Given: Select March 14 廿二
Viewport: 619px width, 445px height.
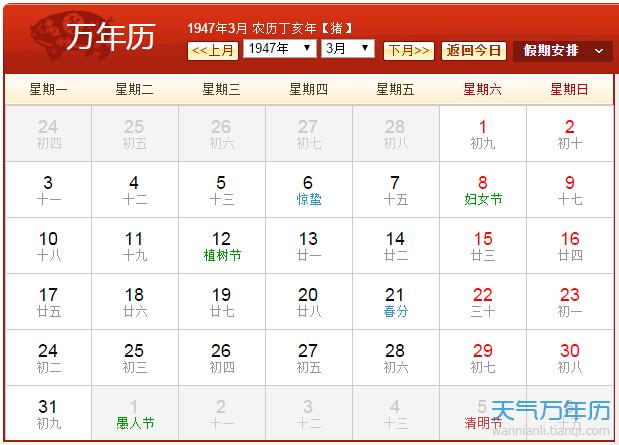Looking at the screenshot, I should (396, 246).
